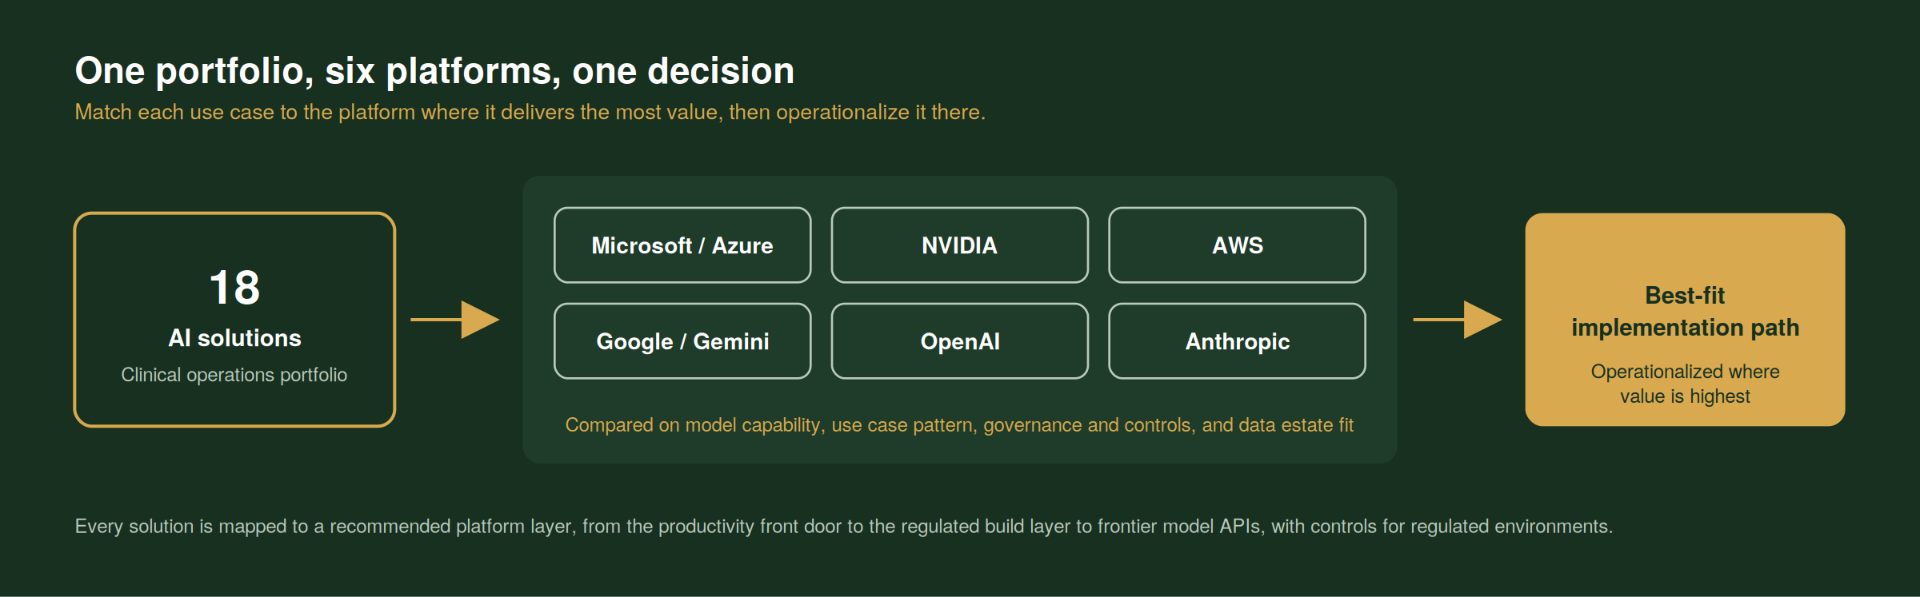
Task: Click the arrow after the AI solutions box
Action: click(455, 320)
